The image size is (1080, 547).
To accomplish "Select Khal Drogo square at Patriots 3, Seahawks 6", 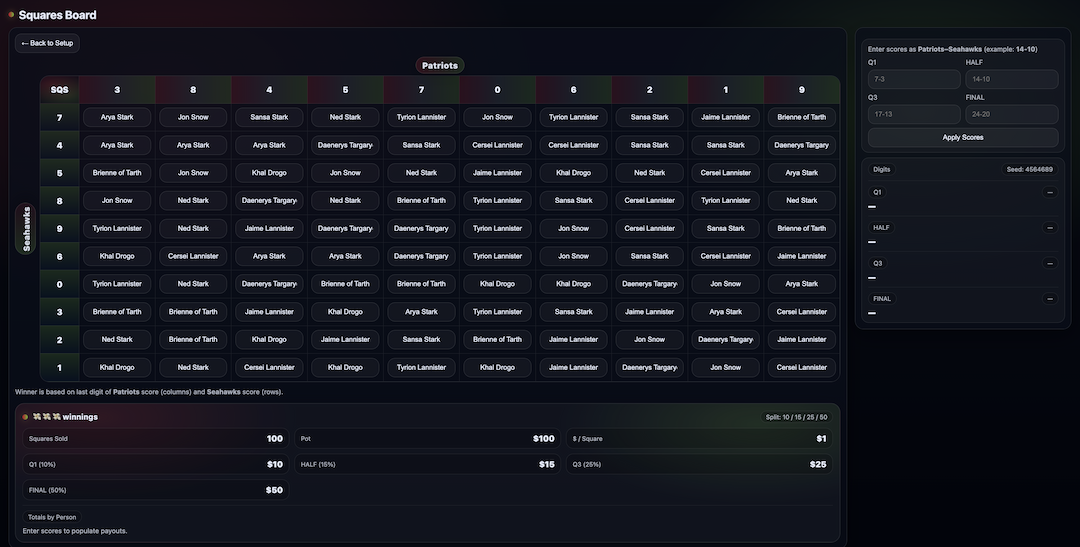I will [x=117, y=256].
